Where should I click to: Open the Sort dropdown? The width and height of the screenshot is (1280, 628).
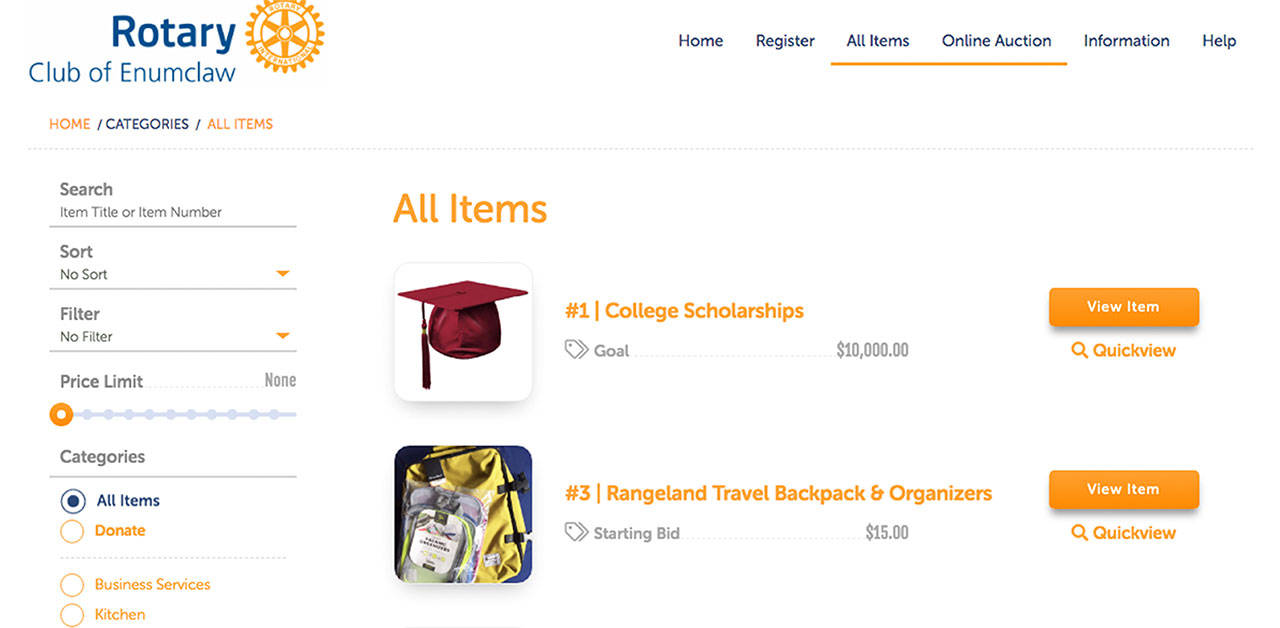coord(282,274)
